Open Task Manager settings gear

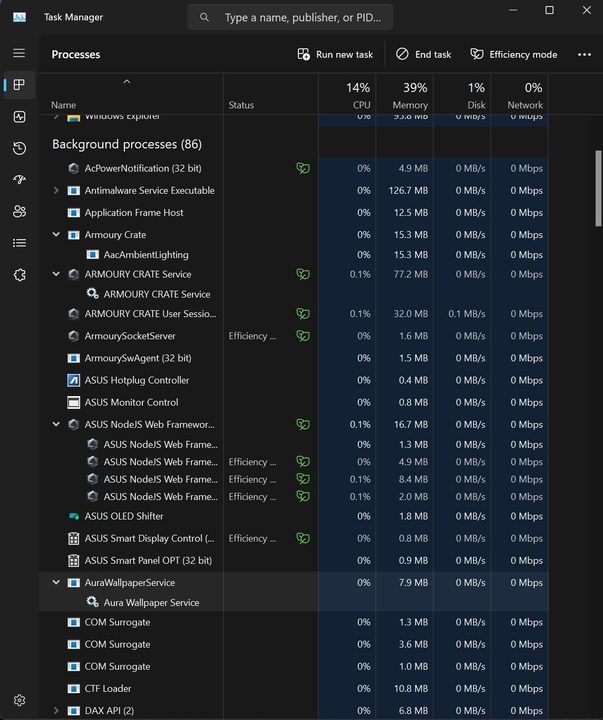pyautogui.click(x=19, y=700)
